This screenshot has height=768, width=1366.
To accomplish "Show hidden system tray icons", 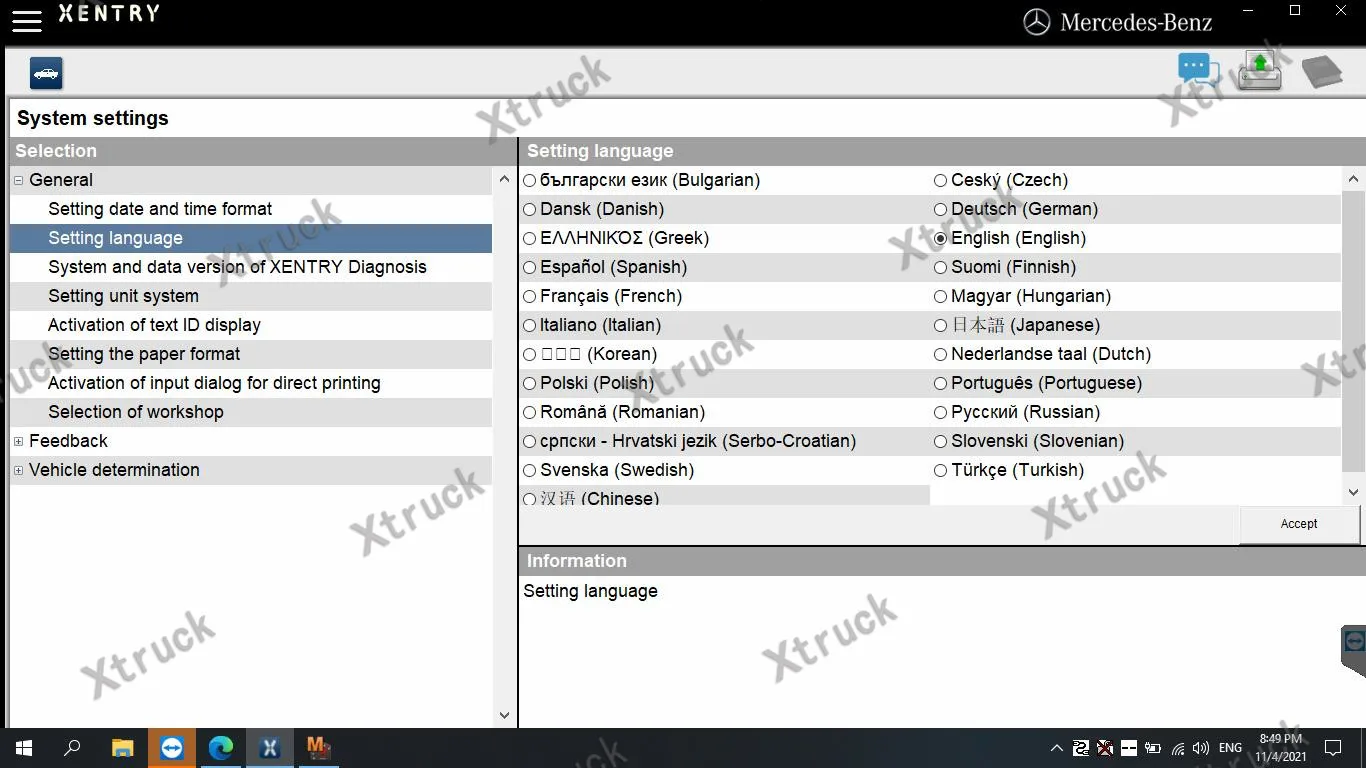I will click(1057, 748).
